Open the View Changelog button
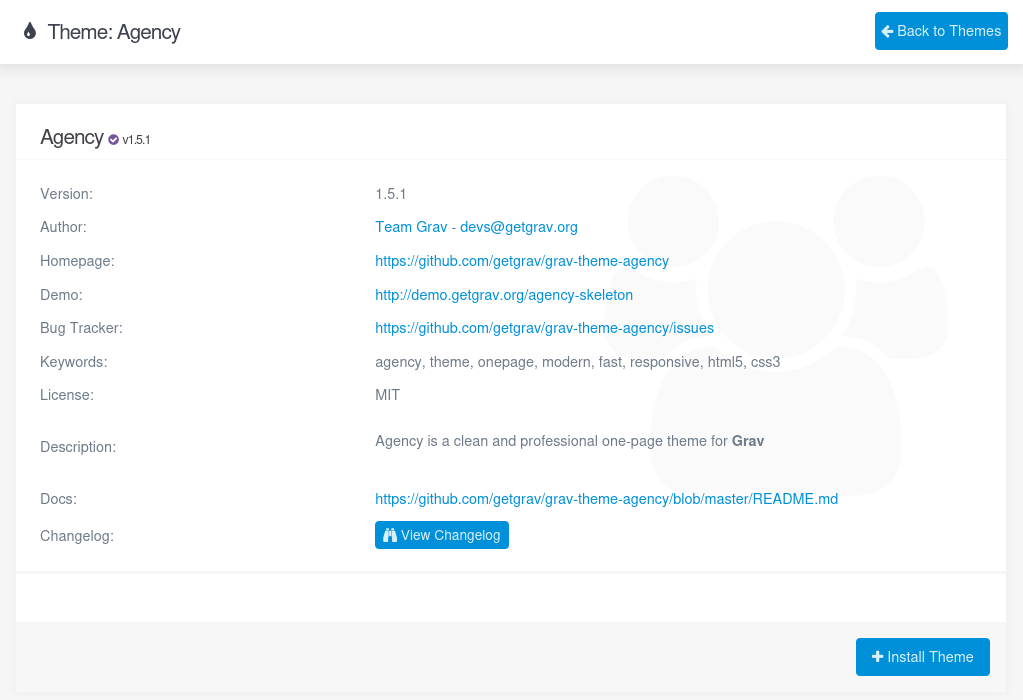The width and height of the screenshot is (1023, 700). [442, 535]
